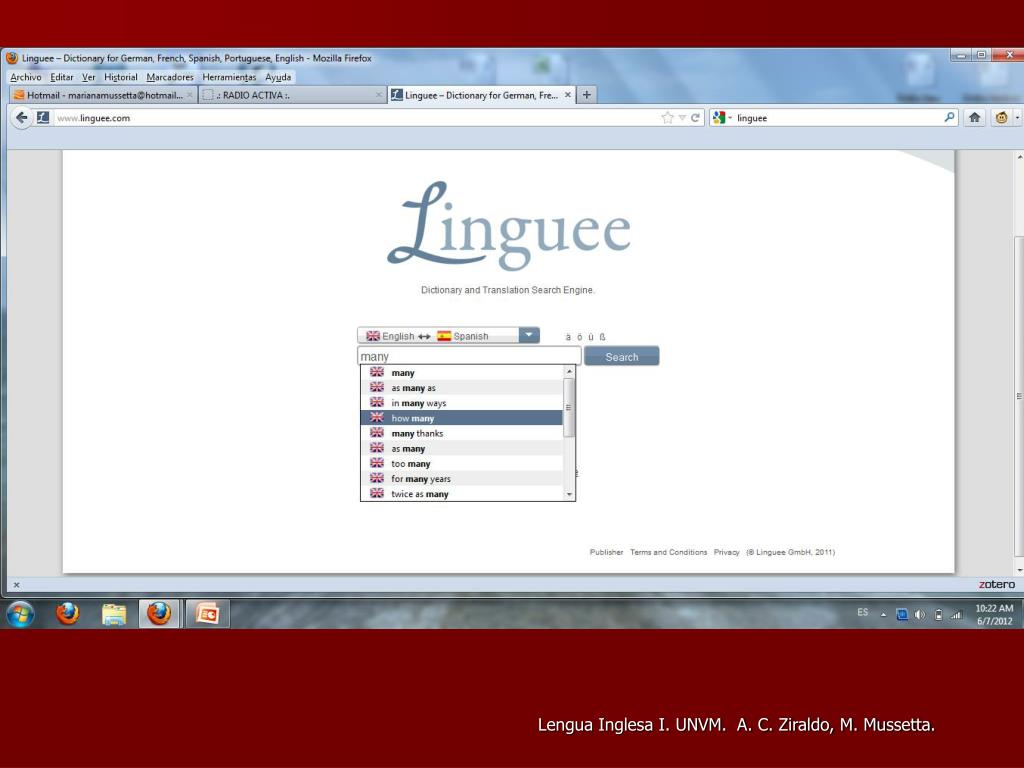Click the suggestion list scroll-up arrow
The height and width of the screenshot is (768, 1024).
tap(569, 371)
